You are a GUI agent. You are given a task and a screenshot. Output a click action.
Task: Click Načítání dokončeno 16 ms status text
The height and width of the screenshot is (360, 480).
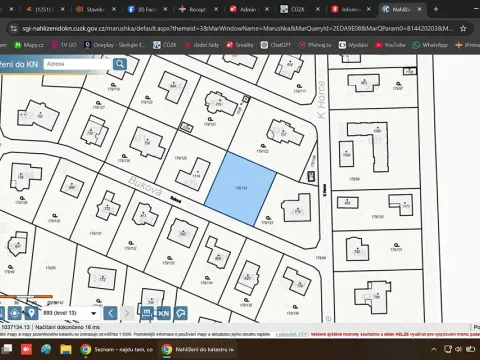(68, 327)
